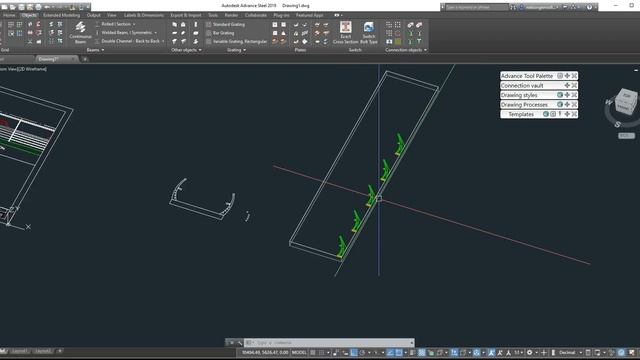Click the Switch Bolt Type tool

point(369,32)
